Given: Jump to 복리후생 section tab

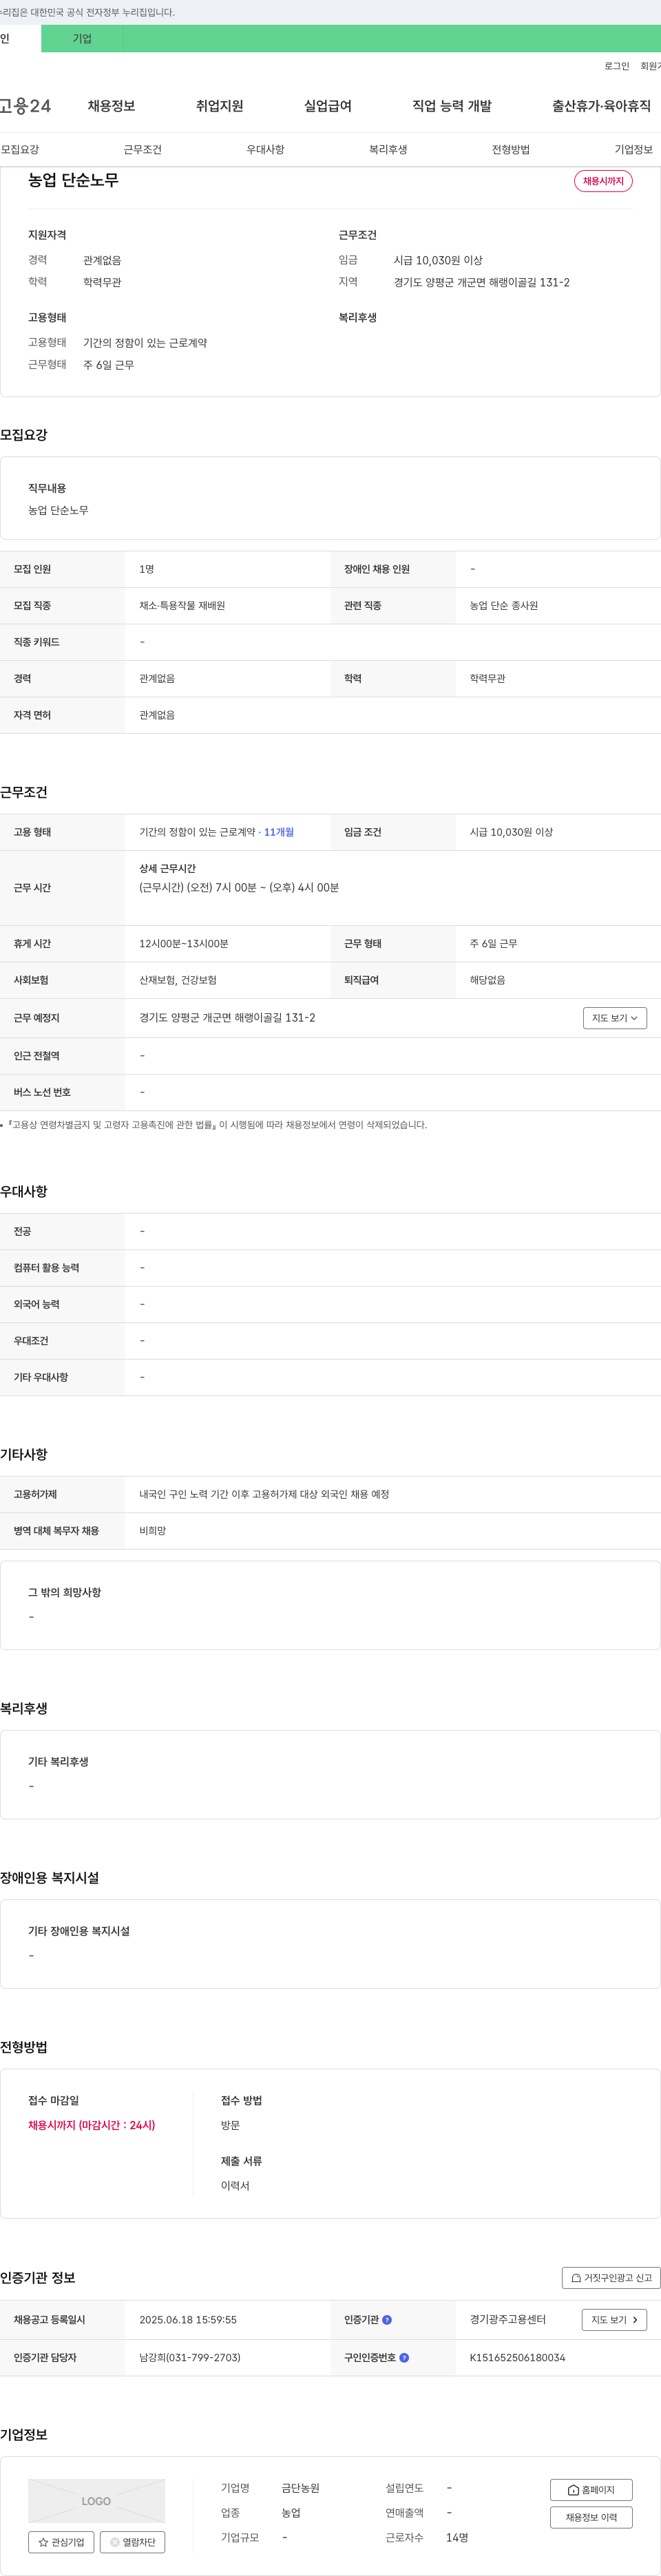Looking at the screenshot, I should (388, 150).
